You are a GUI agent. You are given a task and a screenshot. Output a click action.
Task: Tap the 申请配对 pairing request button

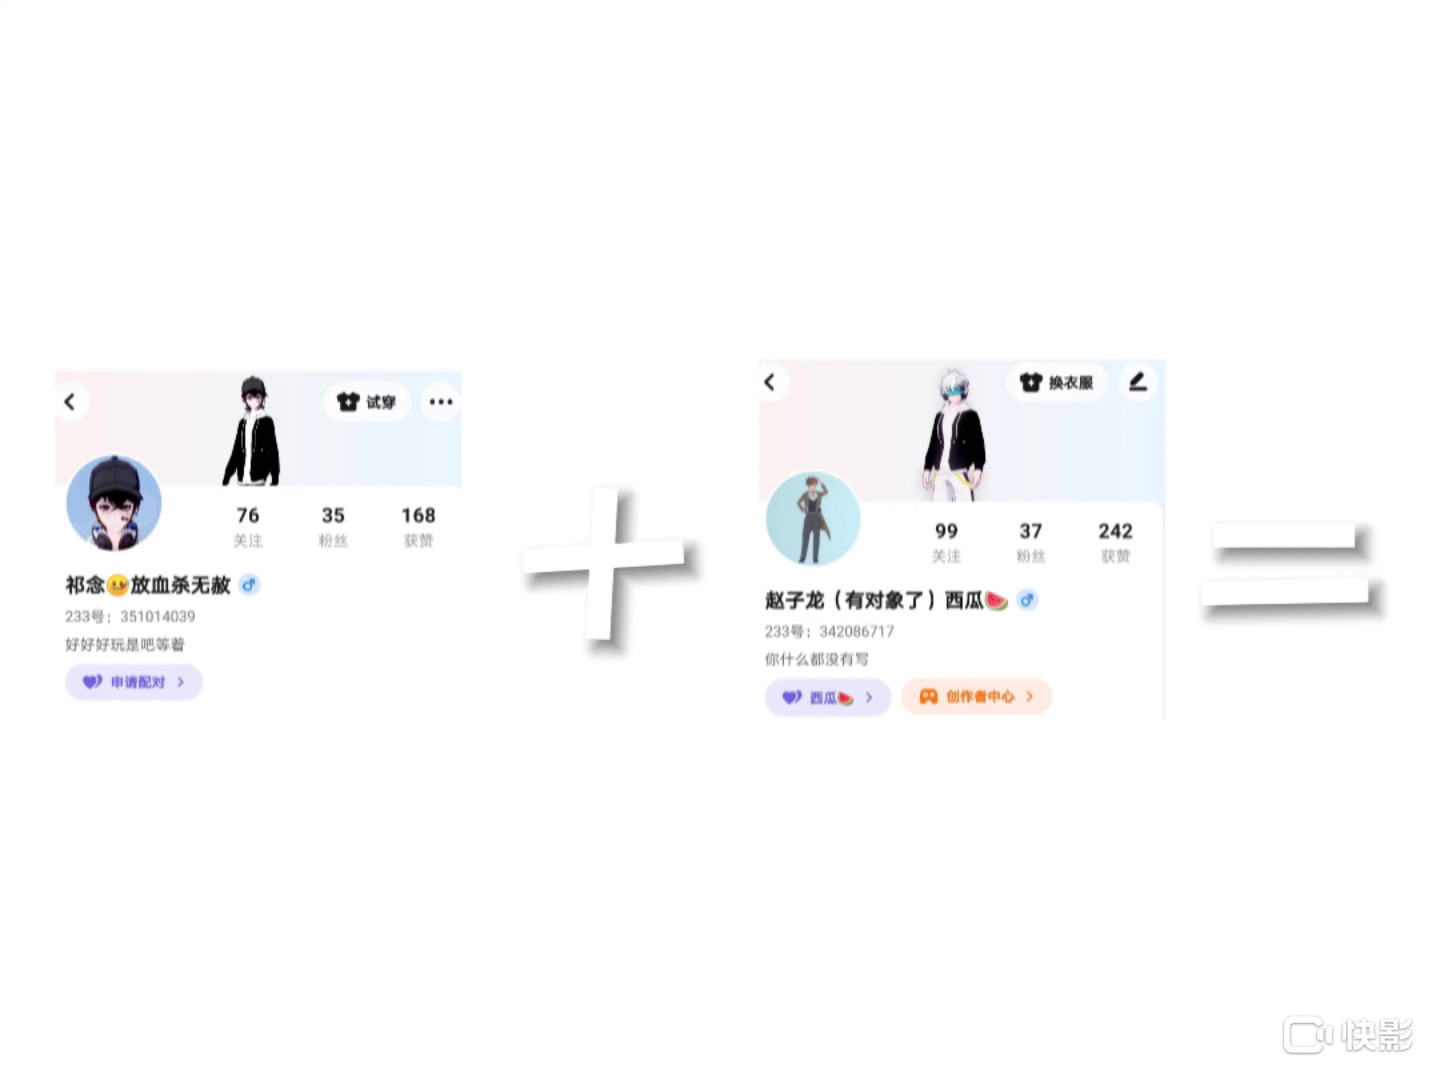(134, 682)
